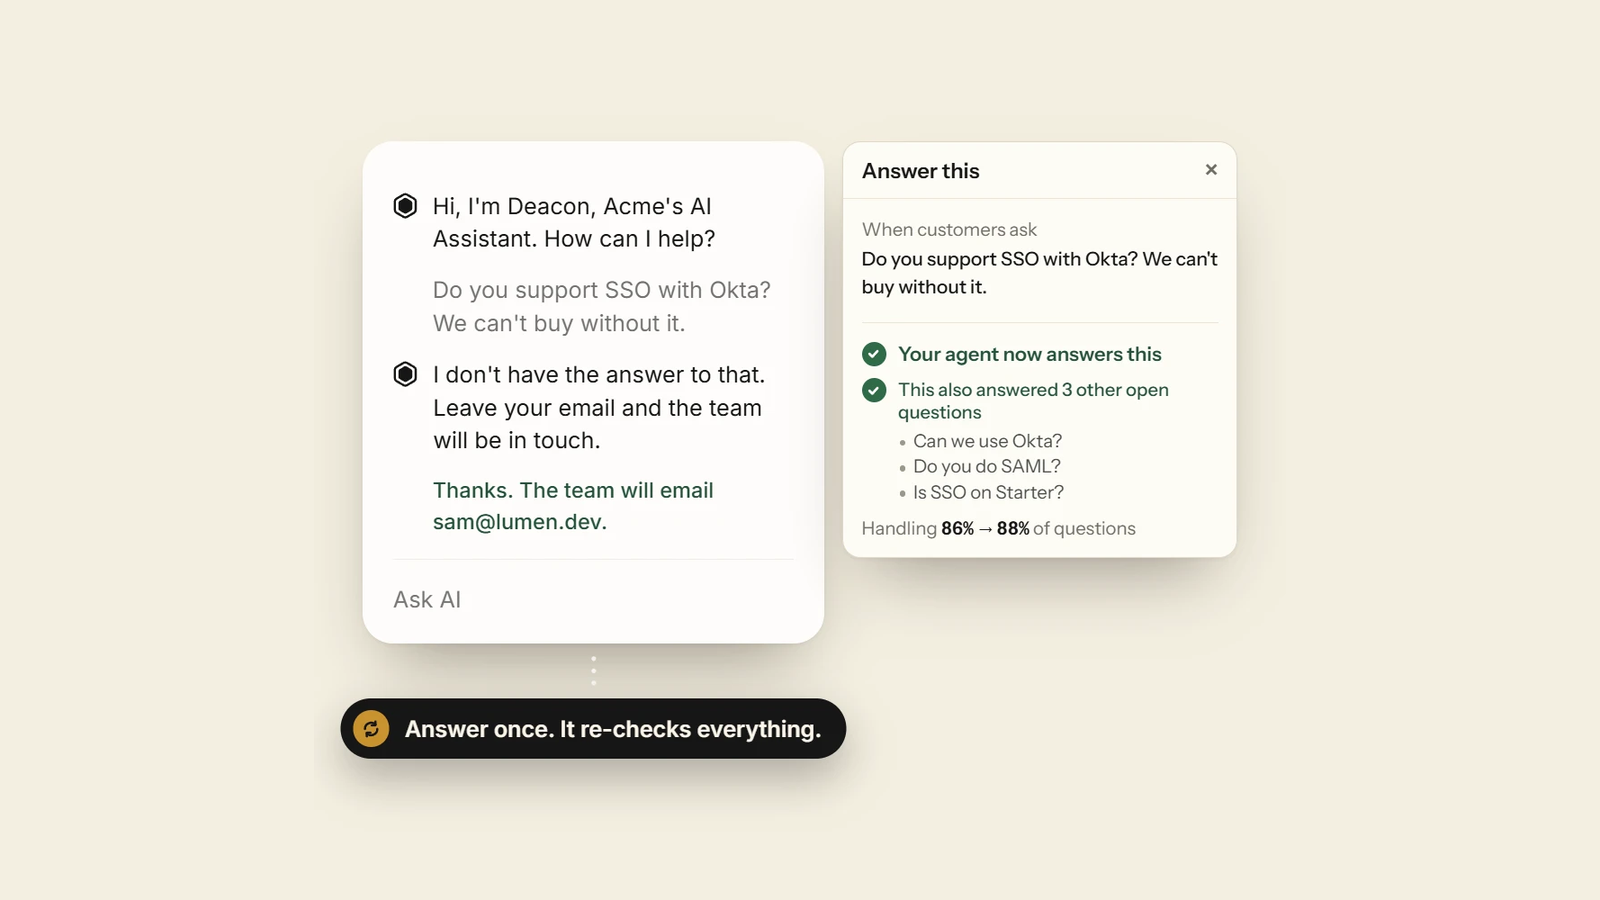Click the question text in the Answer this panel

[1040, 273]
